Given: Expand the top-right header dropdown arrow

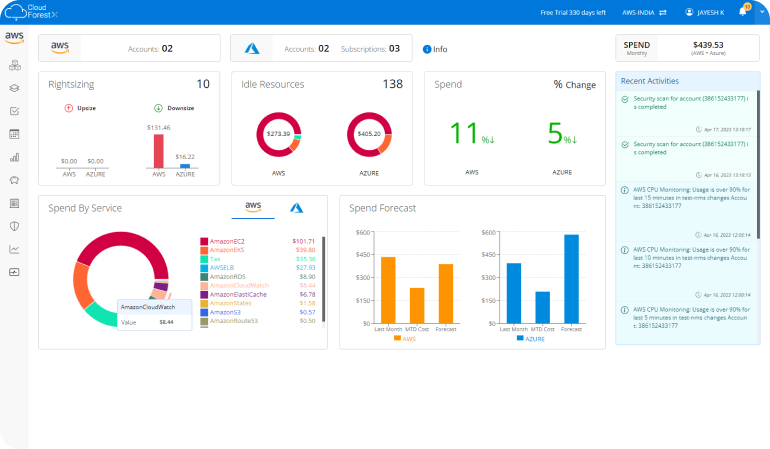Looking at the screenshot, I should pos(762,12).
